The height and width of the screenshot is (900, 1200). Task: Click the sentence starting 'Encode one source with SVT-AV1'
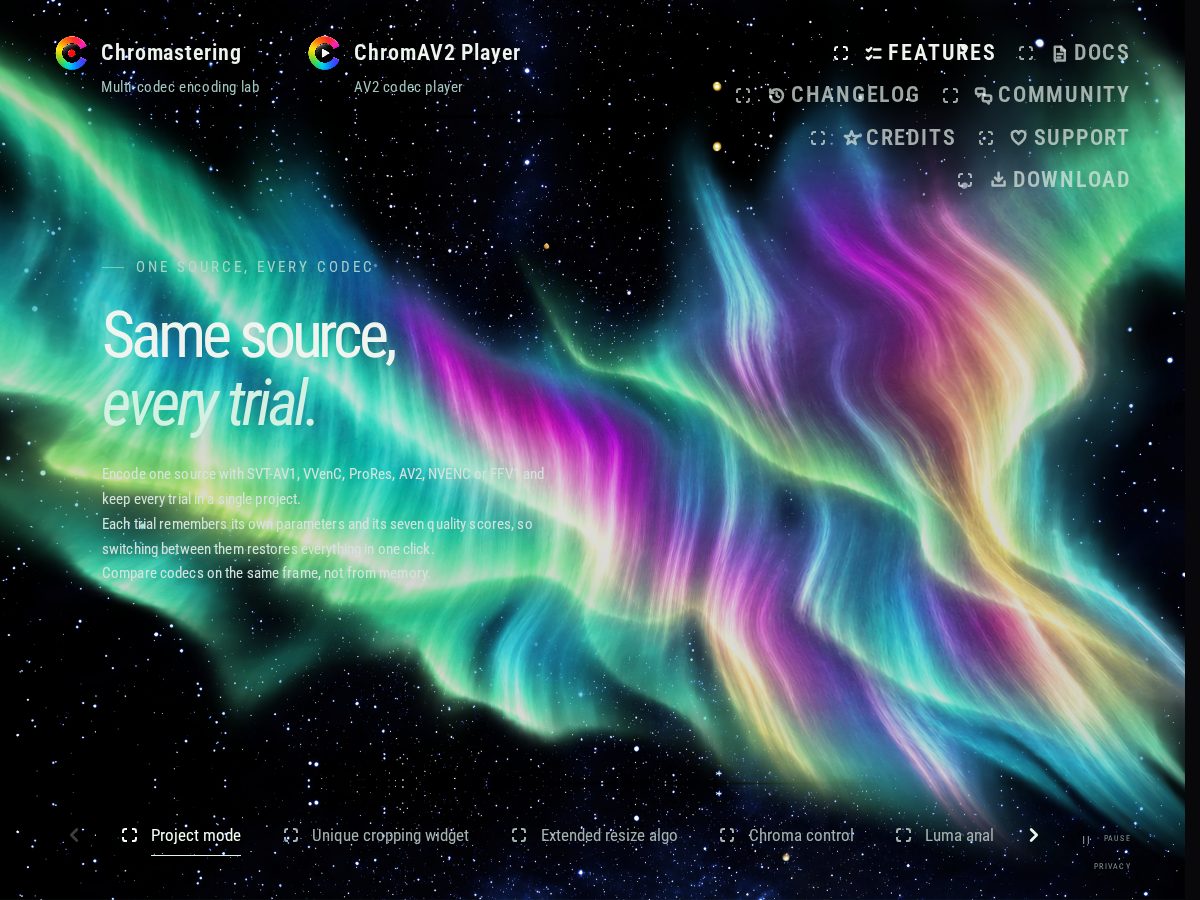[323, 486]
